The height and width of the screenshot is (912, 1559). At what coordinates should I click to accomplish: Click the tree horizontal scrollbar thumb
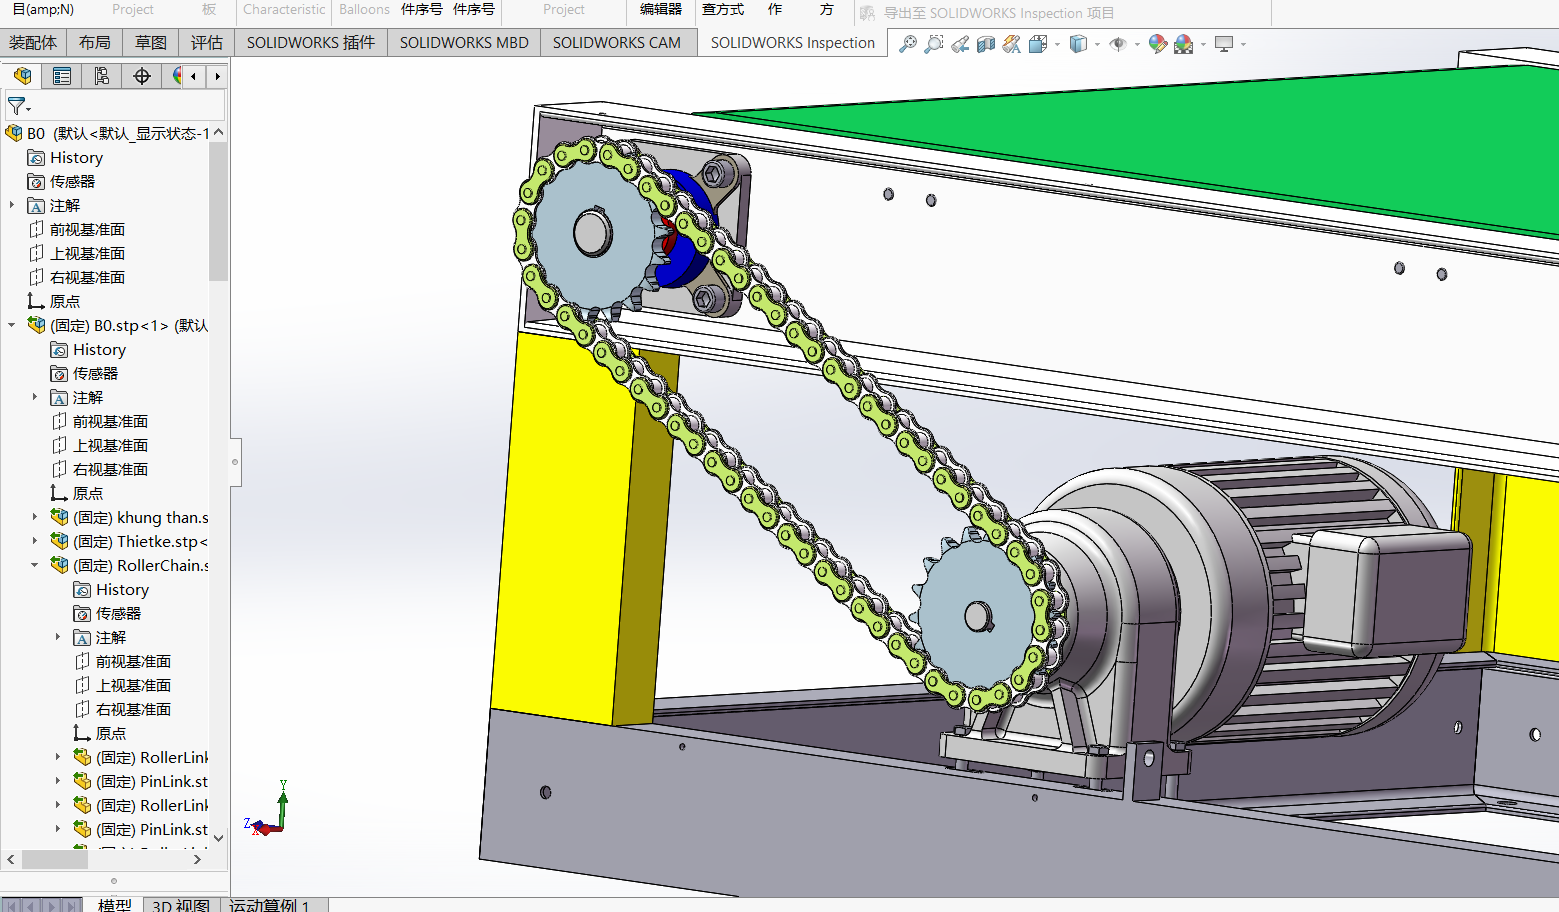55,859
